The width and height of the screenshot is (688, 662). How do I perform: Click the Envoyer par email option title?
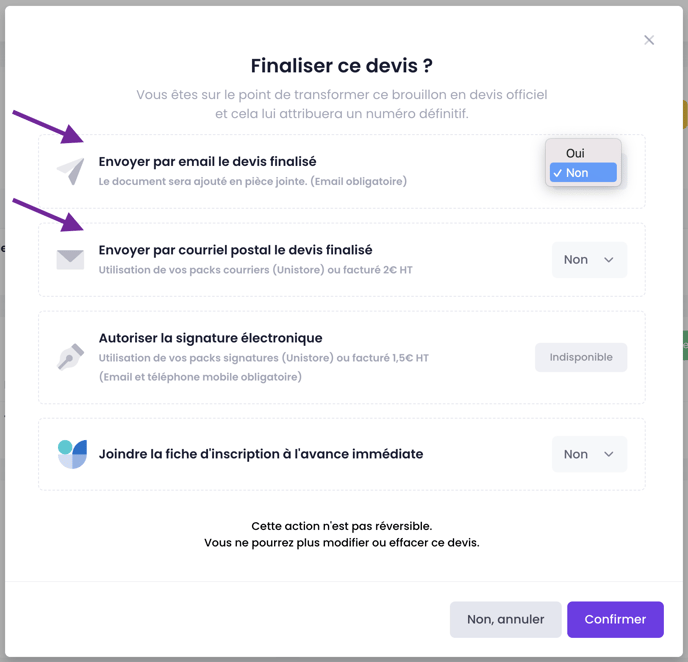click(x=207, y=161)
